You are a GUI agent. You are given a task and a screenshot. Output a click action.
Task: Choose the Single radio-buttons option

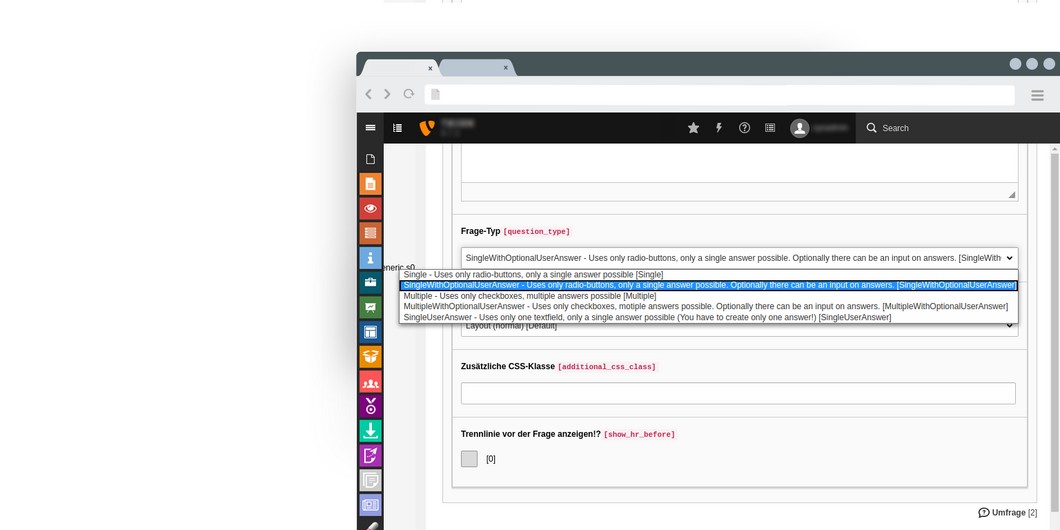click(x=708, y=274)
